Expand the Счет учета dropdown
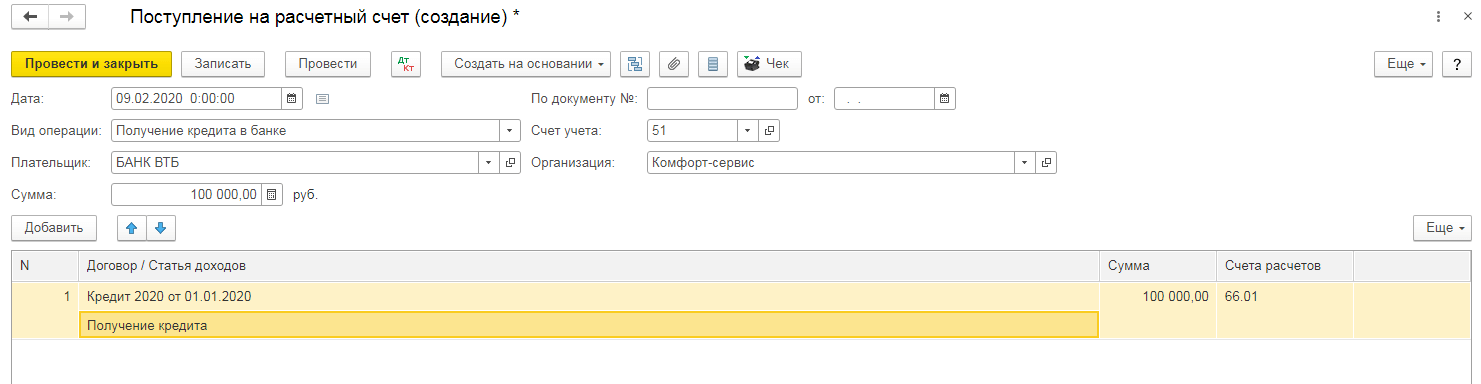This screenshot has width=1481, height=384. pos(748,131)
